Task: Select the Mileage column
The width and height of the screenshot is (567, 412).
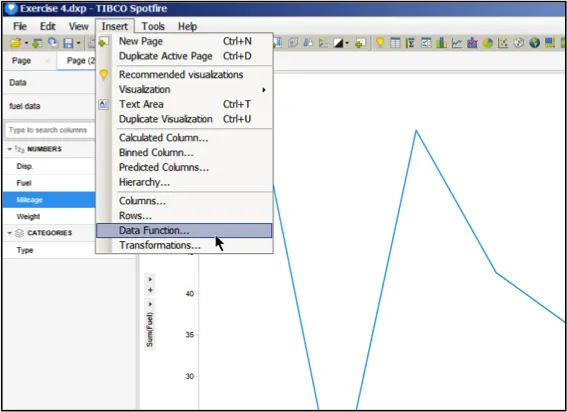Action: [49, 200]
